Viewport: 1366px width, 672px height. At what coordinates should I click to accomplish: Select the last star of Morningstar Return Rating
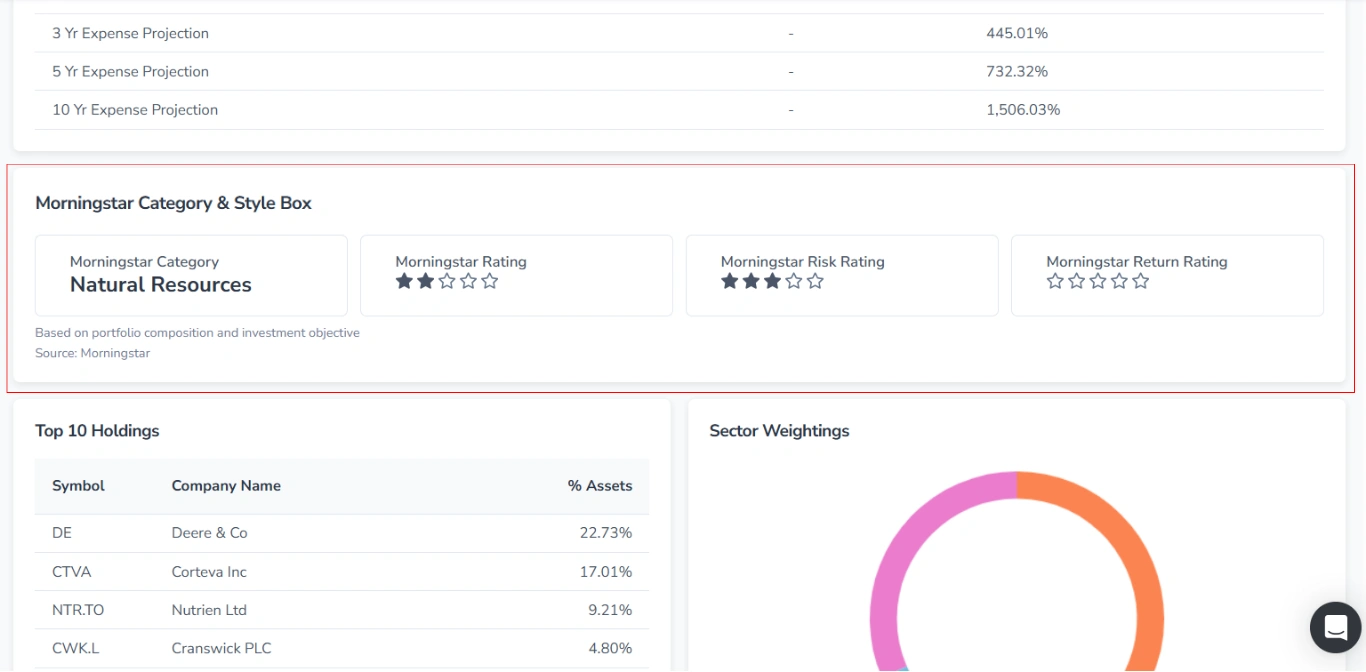click(1141, 281)
